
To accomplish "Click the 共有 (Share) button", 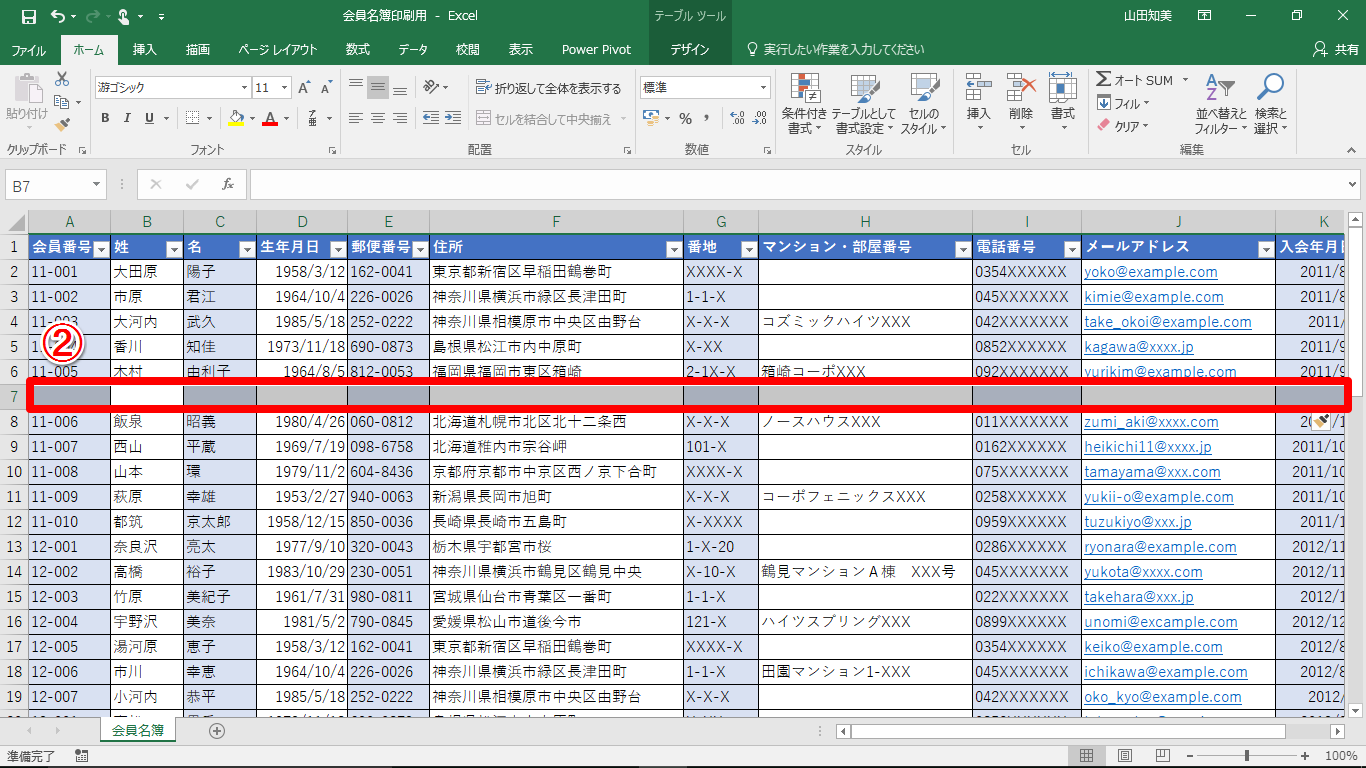I will [x=1336, y=49].
